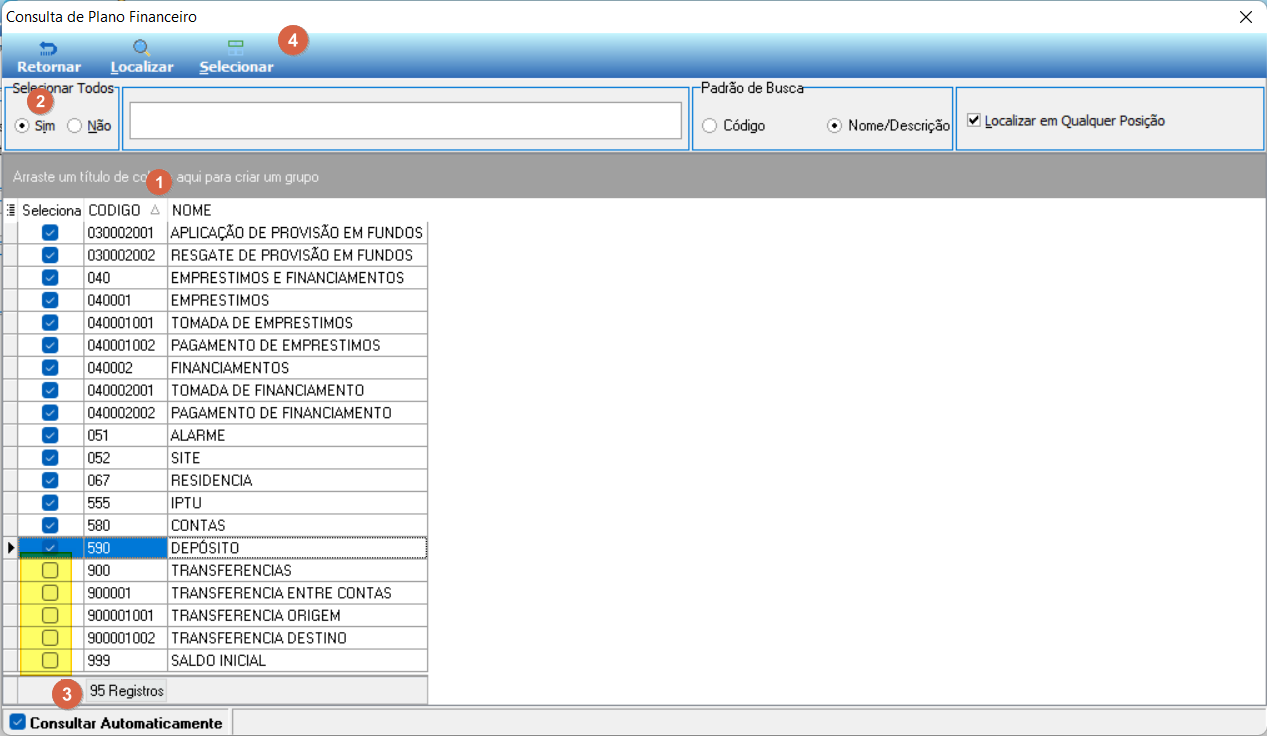Click the 95 Registros footer button
1267x736 pixels.
[x=126, y=691]
